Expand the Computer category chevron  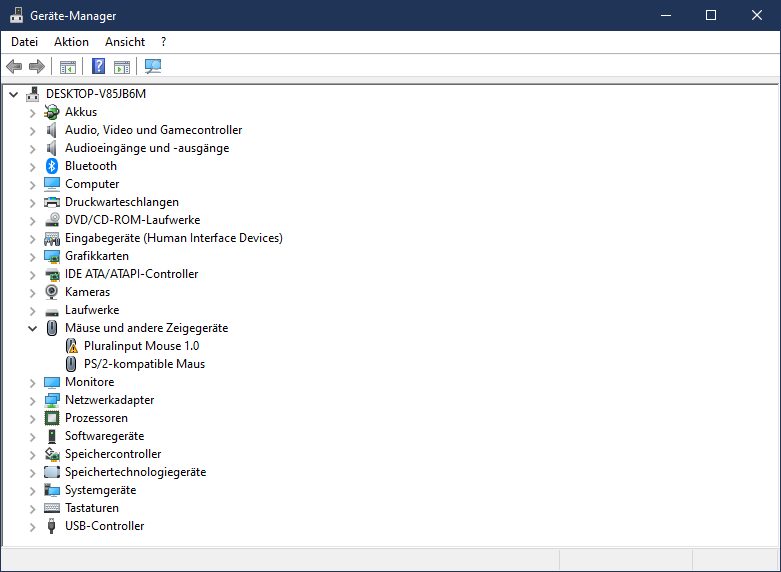point(32,185)
